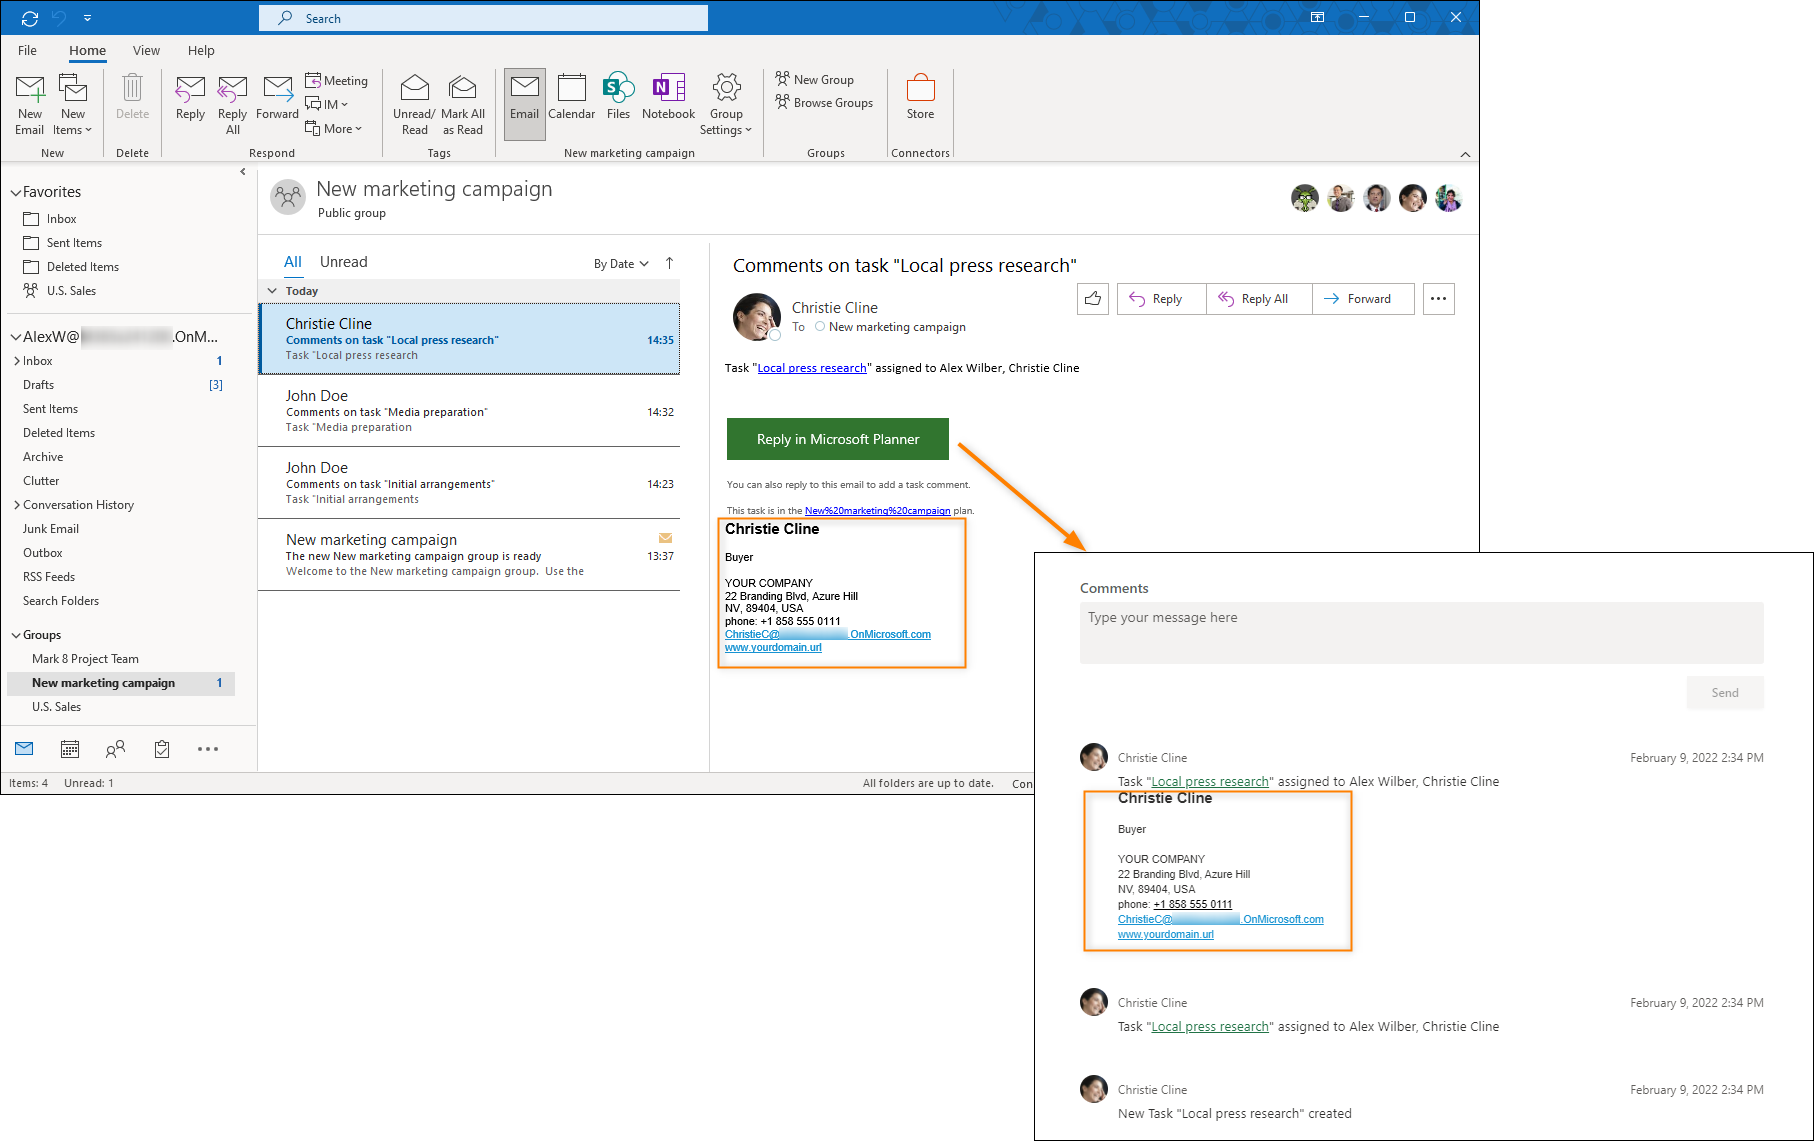Screen dimensions: 1814x1141
Task: Click the New Group button
Action: [815, 79]
